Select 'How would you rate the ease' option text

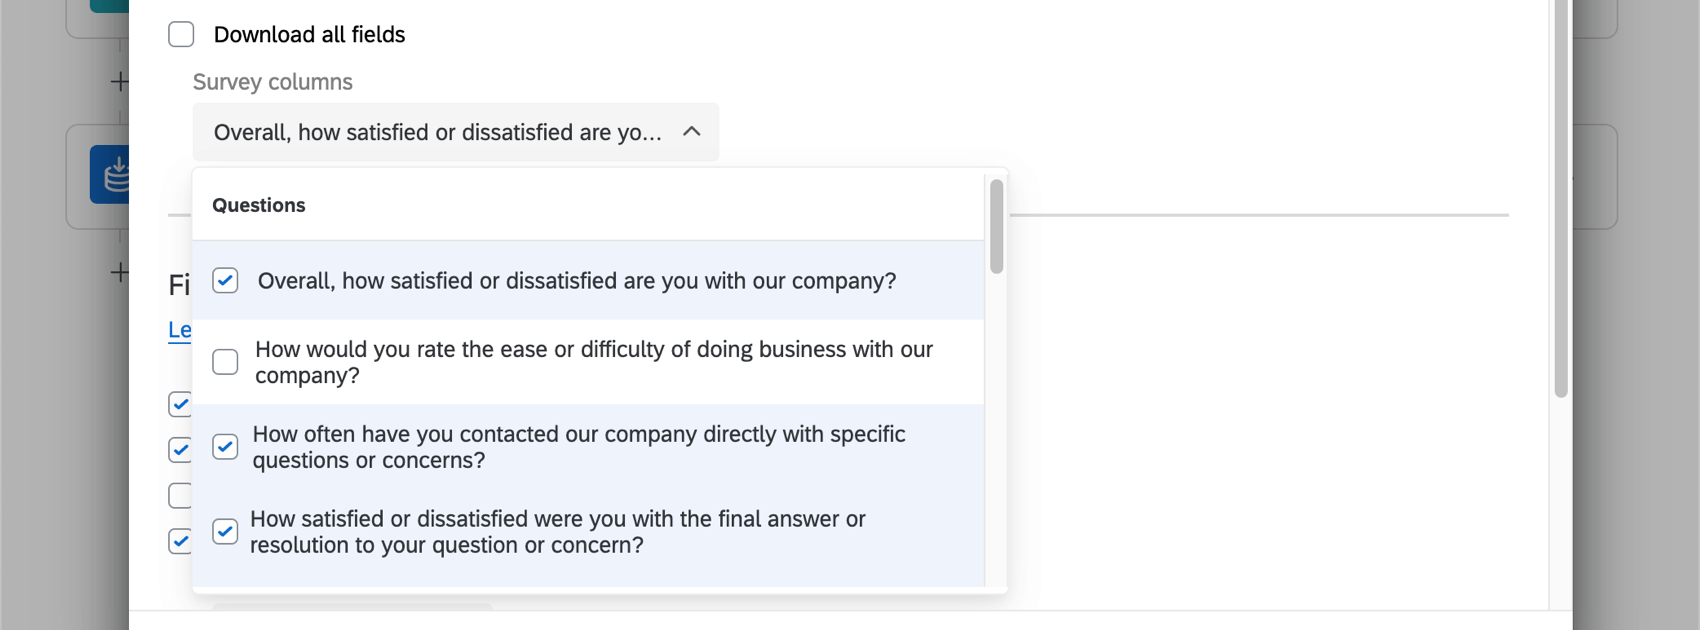[593, 362]
